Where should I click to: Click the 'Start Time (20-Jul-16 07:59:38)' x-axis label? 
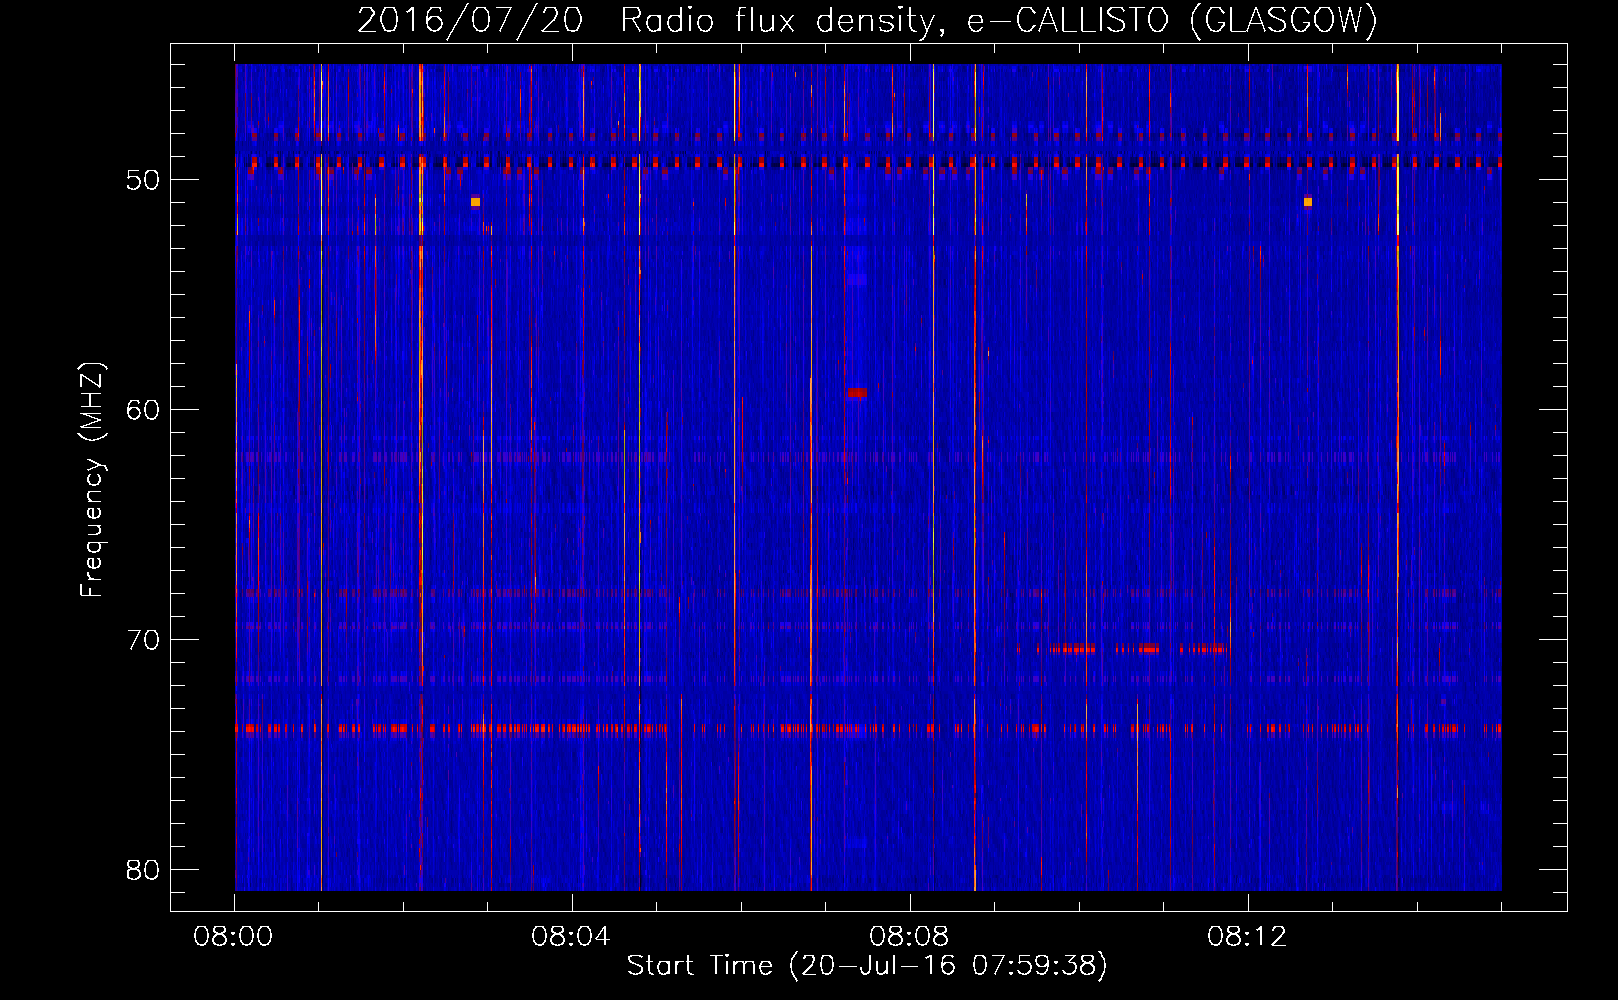click(x=867, y=966)
